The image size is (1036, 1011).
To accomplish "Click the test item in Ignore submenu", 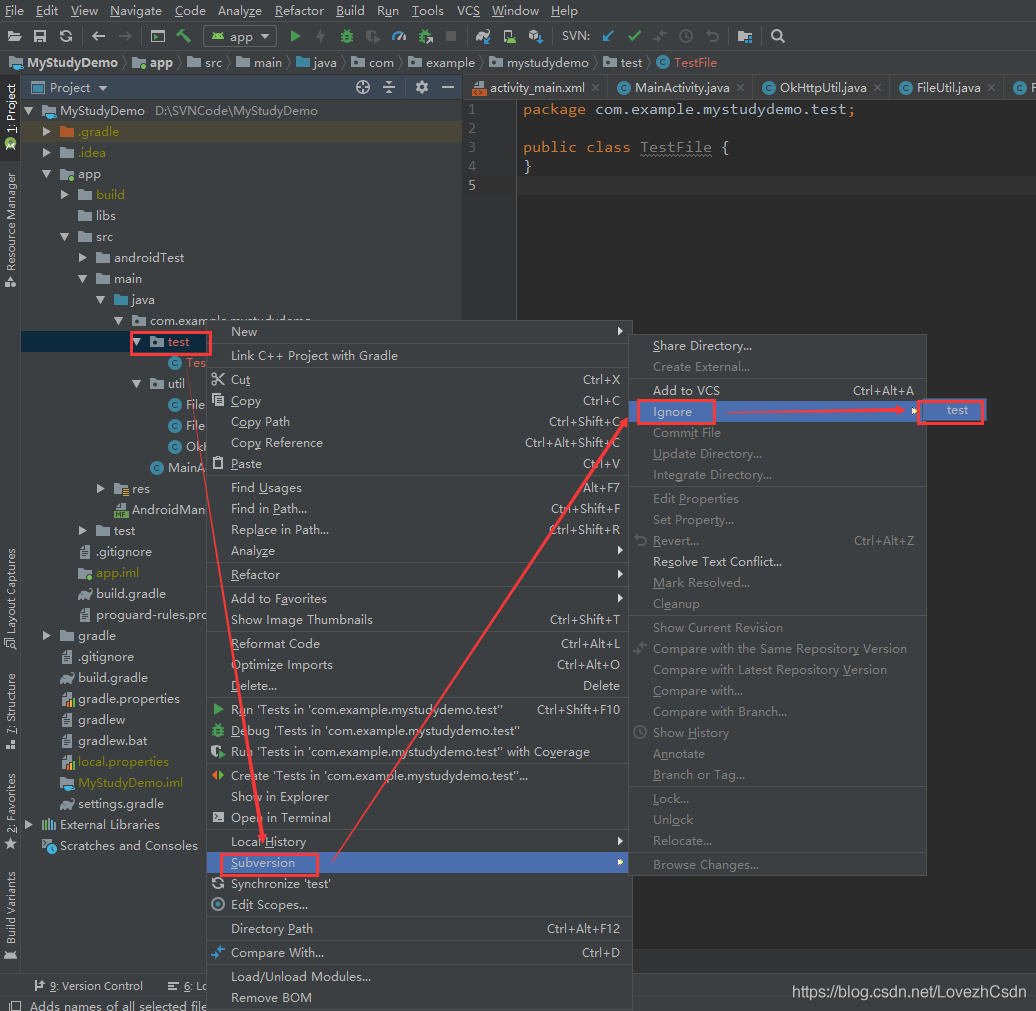I will [x=957, y=410].
